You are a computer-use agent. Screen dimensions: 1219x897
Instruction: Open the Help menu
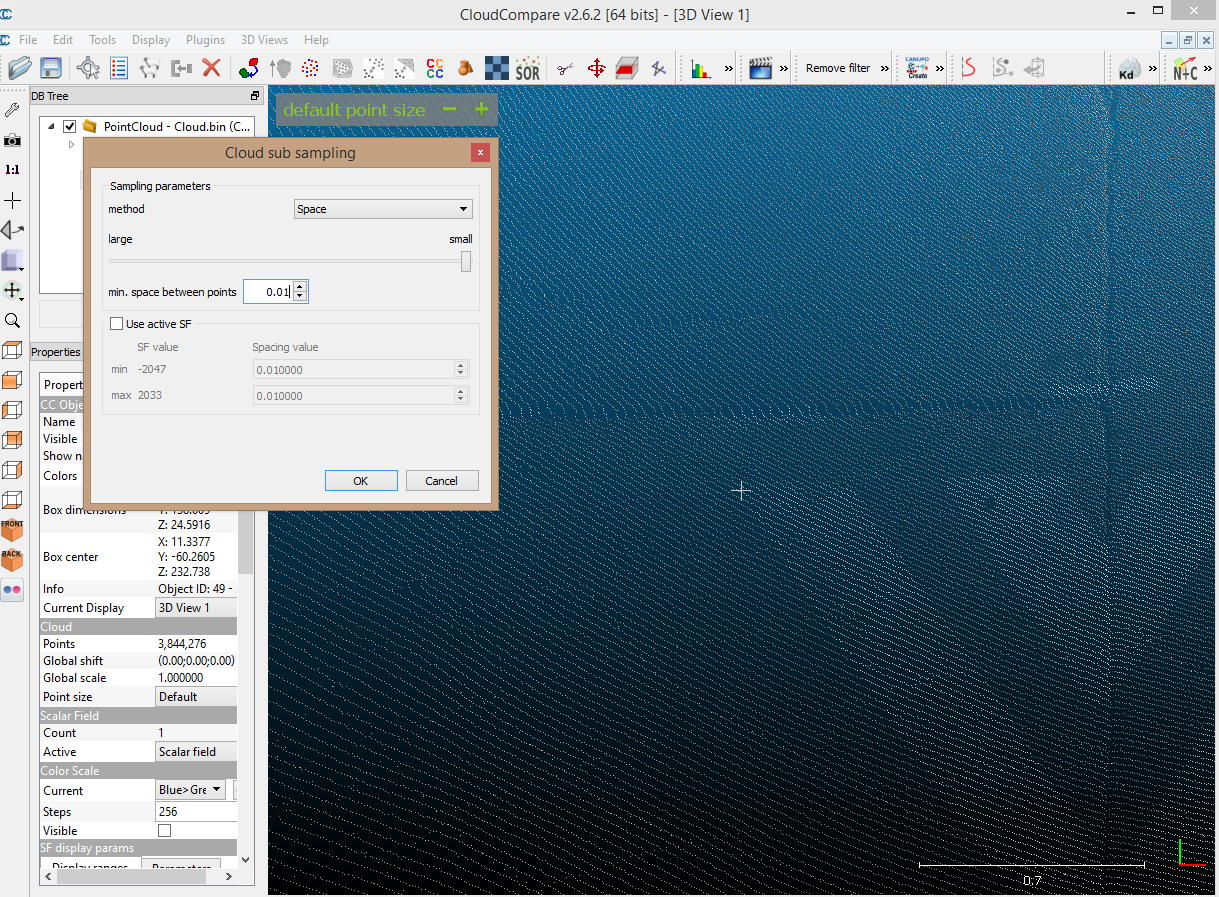316,40
